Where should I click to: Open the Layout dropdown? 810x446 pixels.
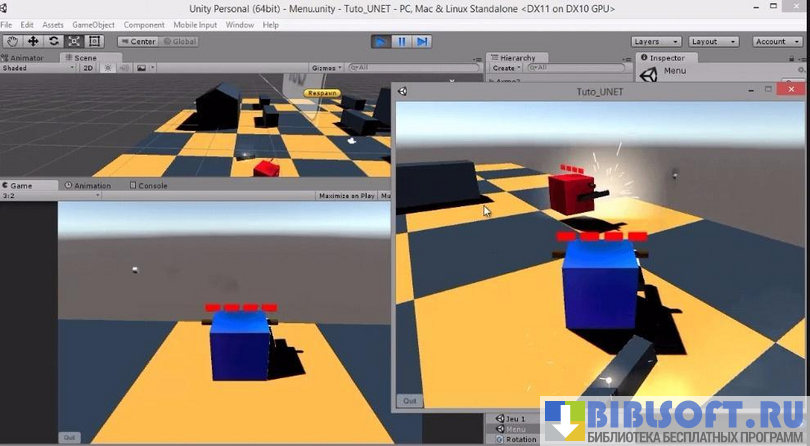coord(714,41)
